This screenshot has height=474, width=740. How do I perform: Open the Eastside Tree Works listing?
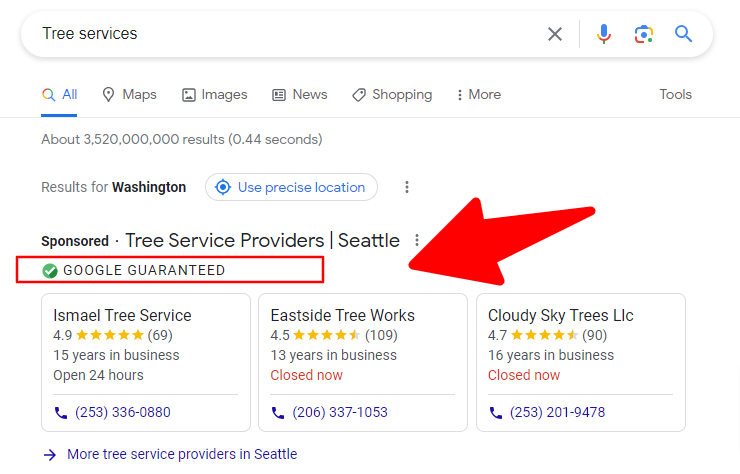(x=343, y=315)
